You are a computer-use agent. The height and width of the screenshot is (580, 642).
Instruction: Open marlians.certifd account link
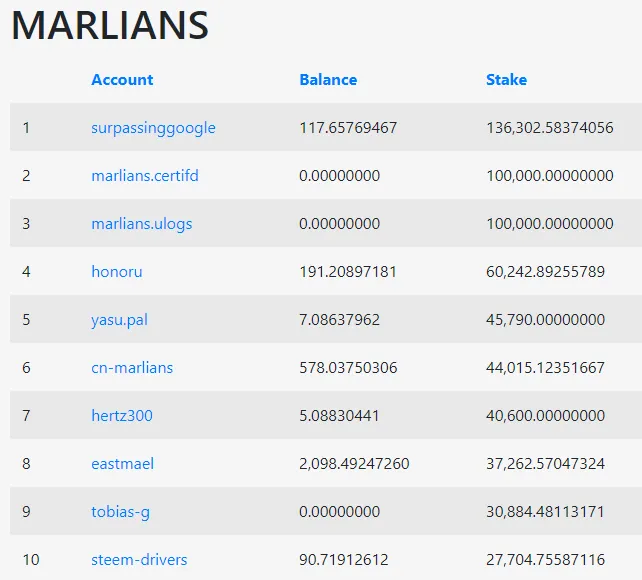coord(145,176)
